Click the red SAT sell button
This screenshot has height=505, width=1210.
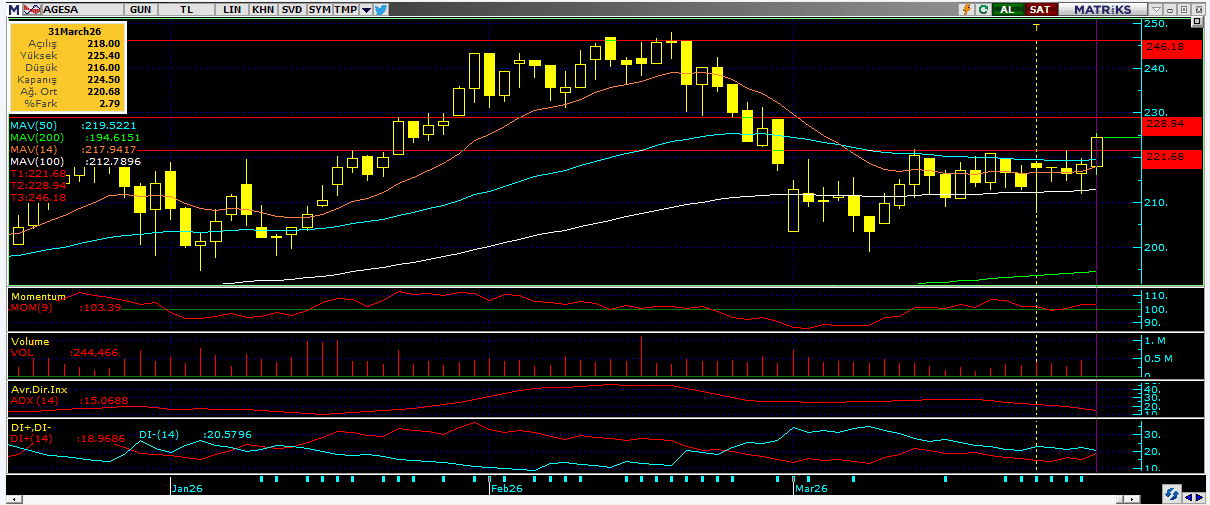(1040, 9)
